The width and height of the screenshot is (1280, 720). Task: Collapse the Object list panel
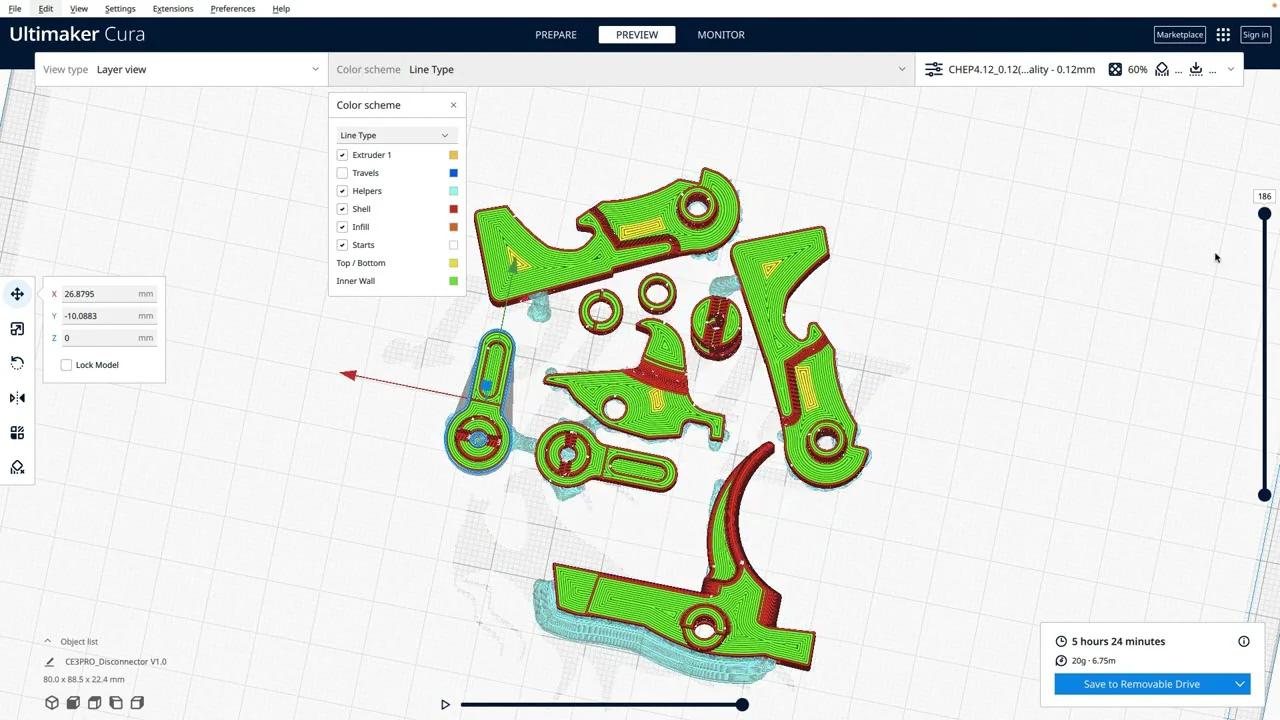[x=48, y=641]
